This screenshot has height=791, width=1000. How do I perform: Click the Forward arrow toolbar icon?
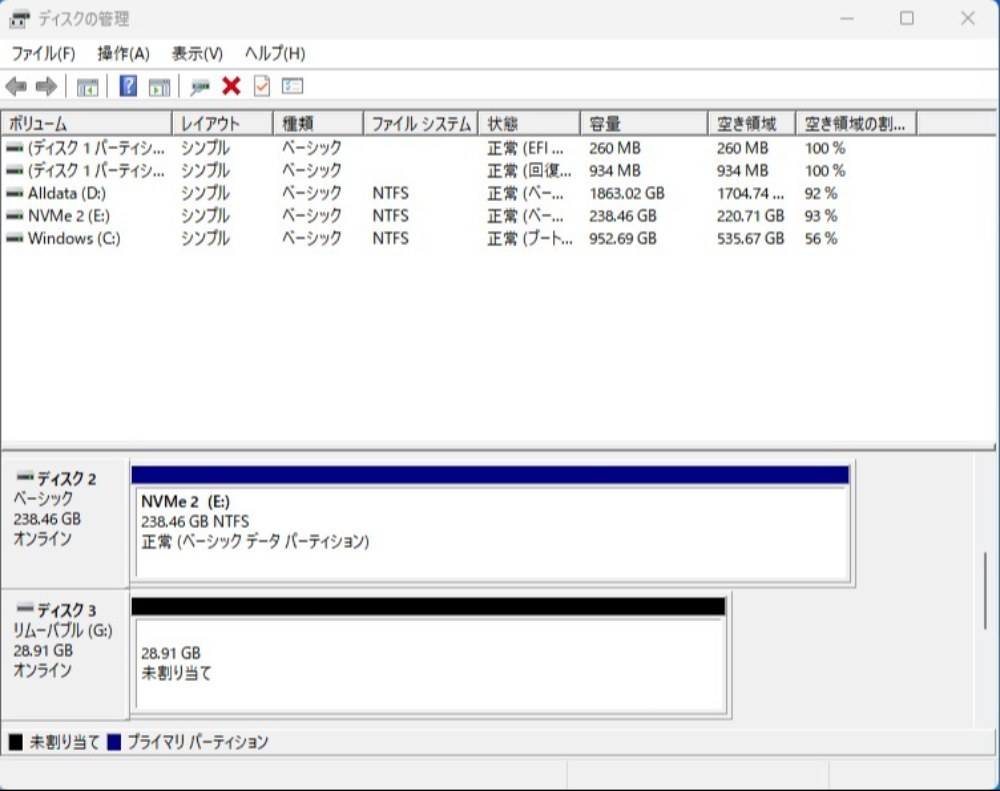[x=46, y=86]
